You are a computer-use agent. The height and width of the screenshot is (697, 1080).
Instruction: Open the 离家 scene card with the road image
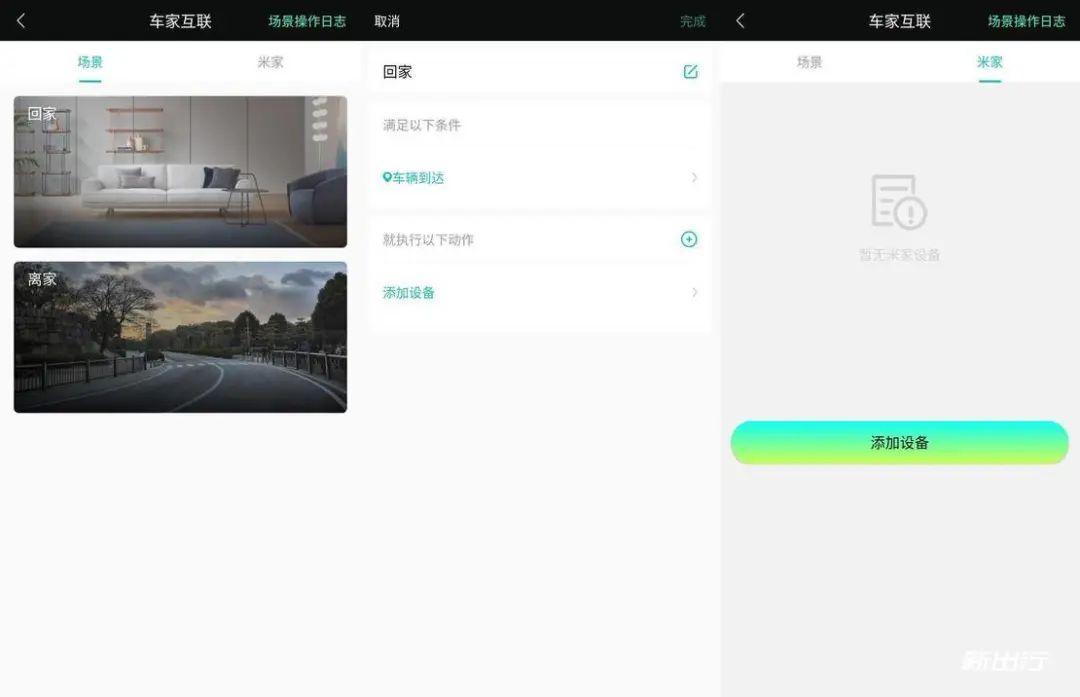pos(180,337)
